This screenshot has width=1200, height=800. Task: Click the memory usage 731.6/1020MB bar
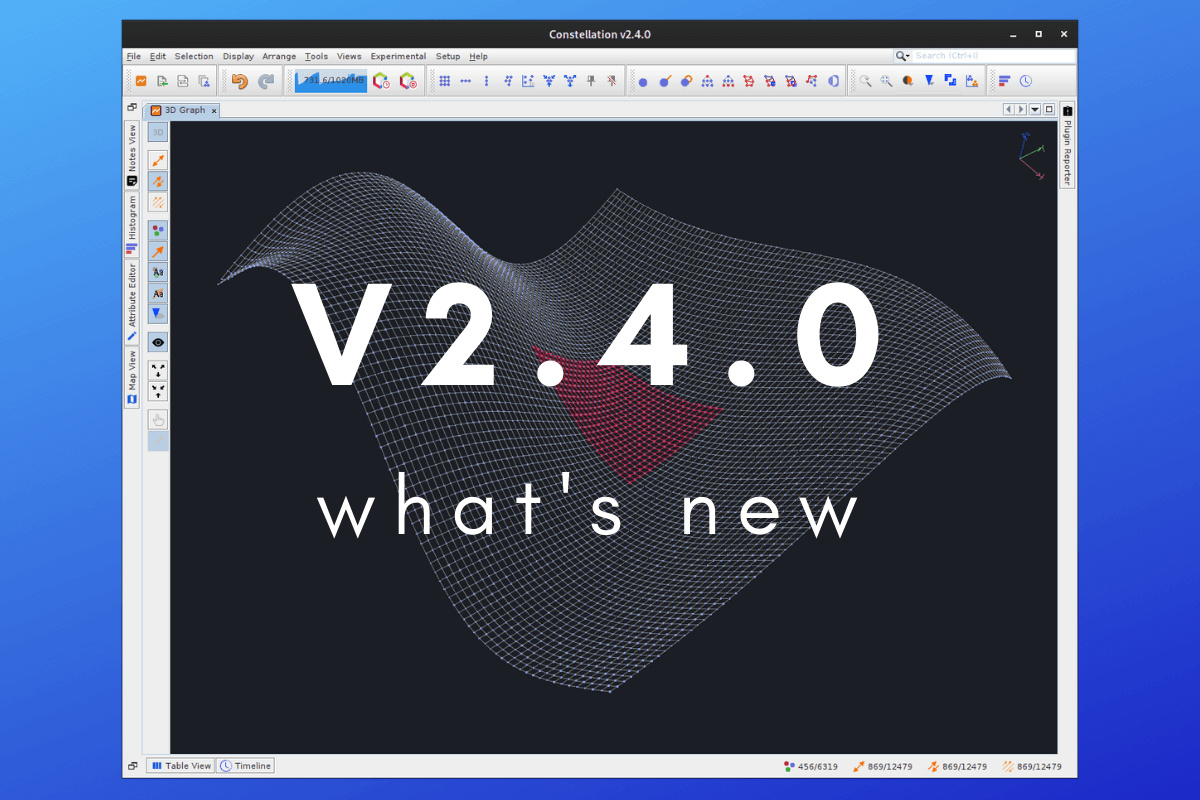pos(330,81)
